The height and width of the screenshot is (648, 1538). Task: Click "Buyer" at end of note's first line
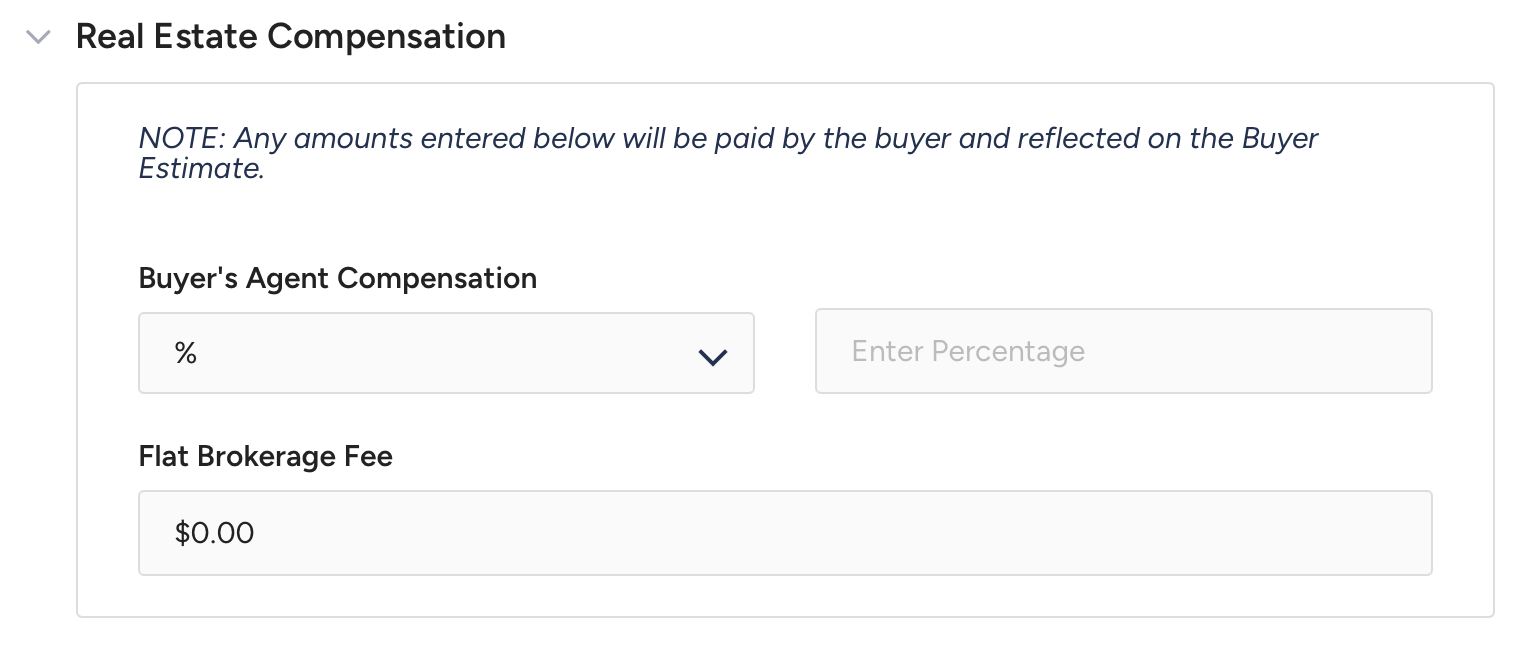(x=1279, y=138)
